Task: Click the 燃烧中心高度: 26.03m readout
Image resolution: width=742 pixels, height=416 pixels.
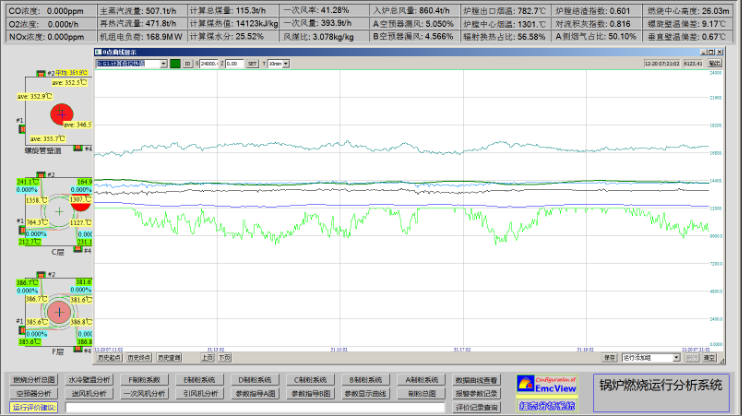Action: [x=689, y=10]
